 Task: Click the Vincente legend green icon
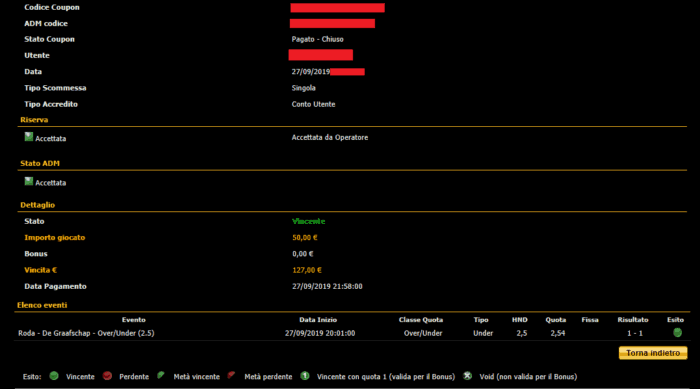point(54,376)
